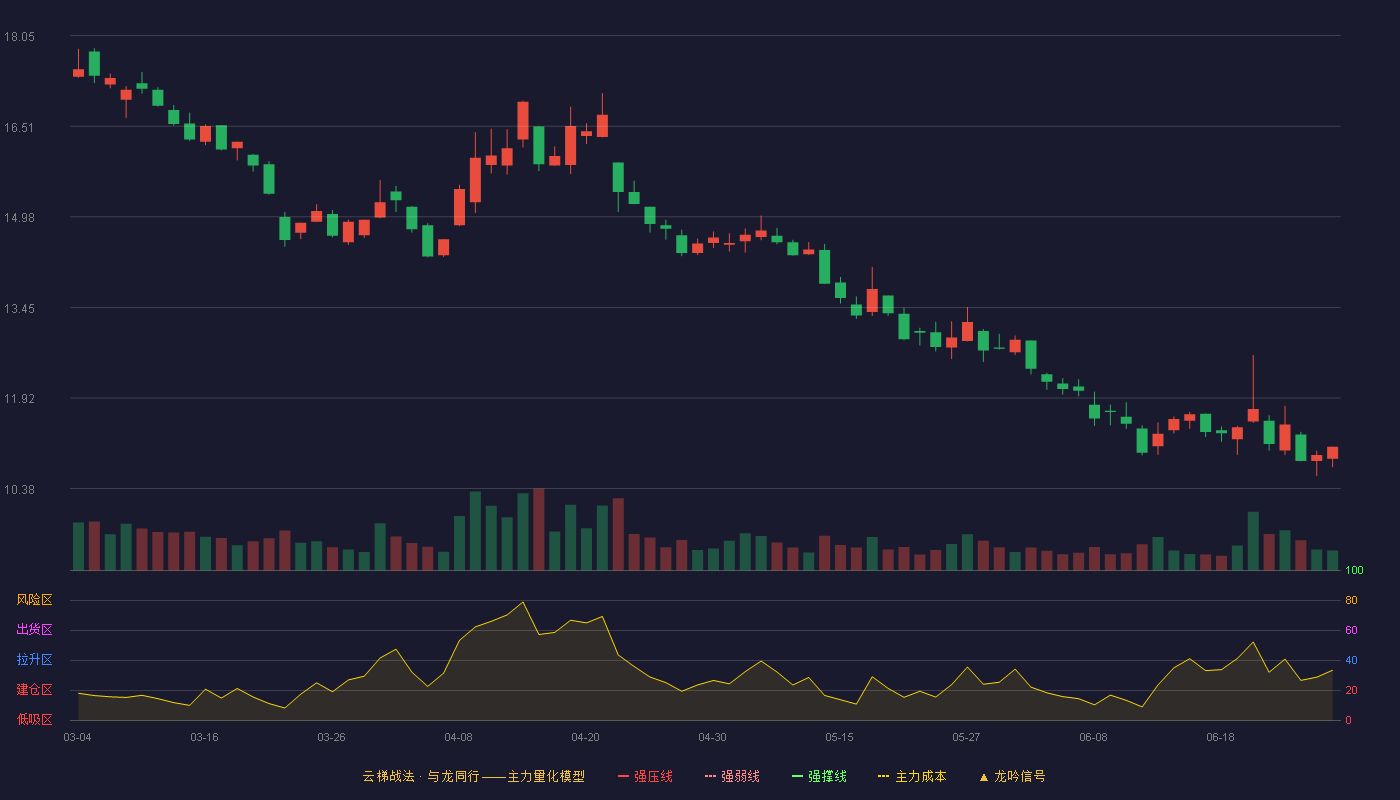Click the 04-20 date axis label
Screen dimensions: 1400x800
585,737
